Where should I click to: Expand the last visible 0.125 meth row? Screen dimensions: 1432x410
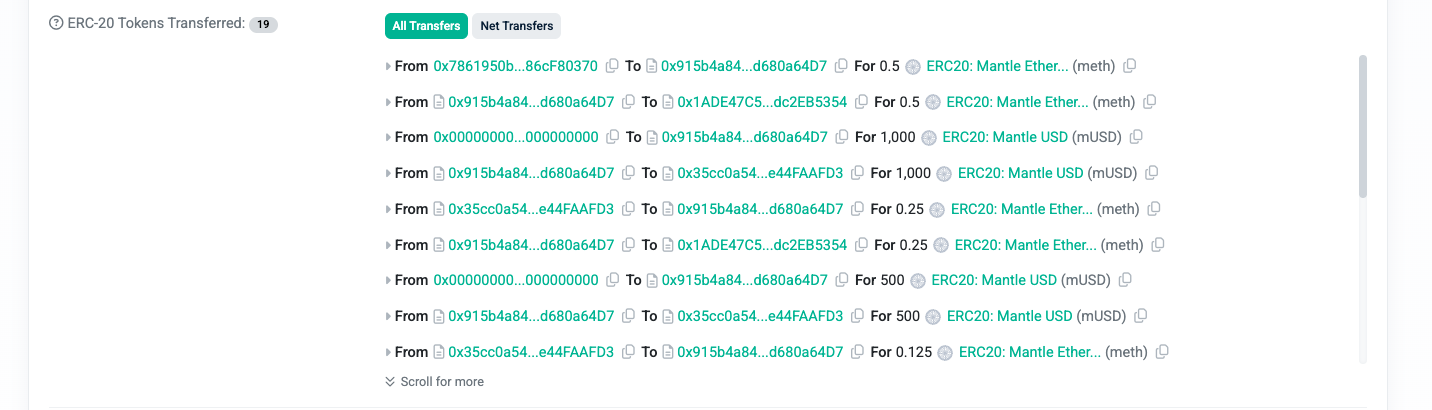pos(388,352)
